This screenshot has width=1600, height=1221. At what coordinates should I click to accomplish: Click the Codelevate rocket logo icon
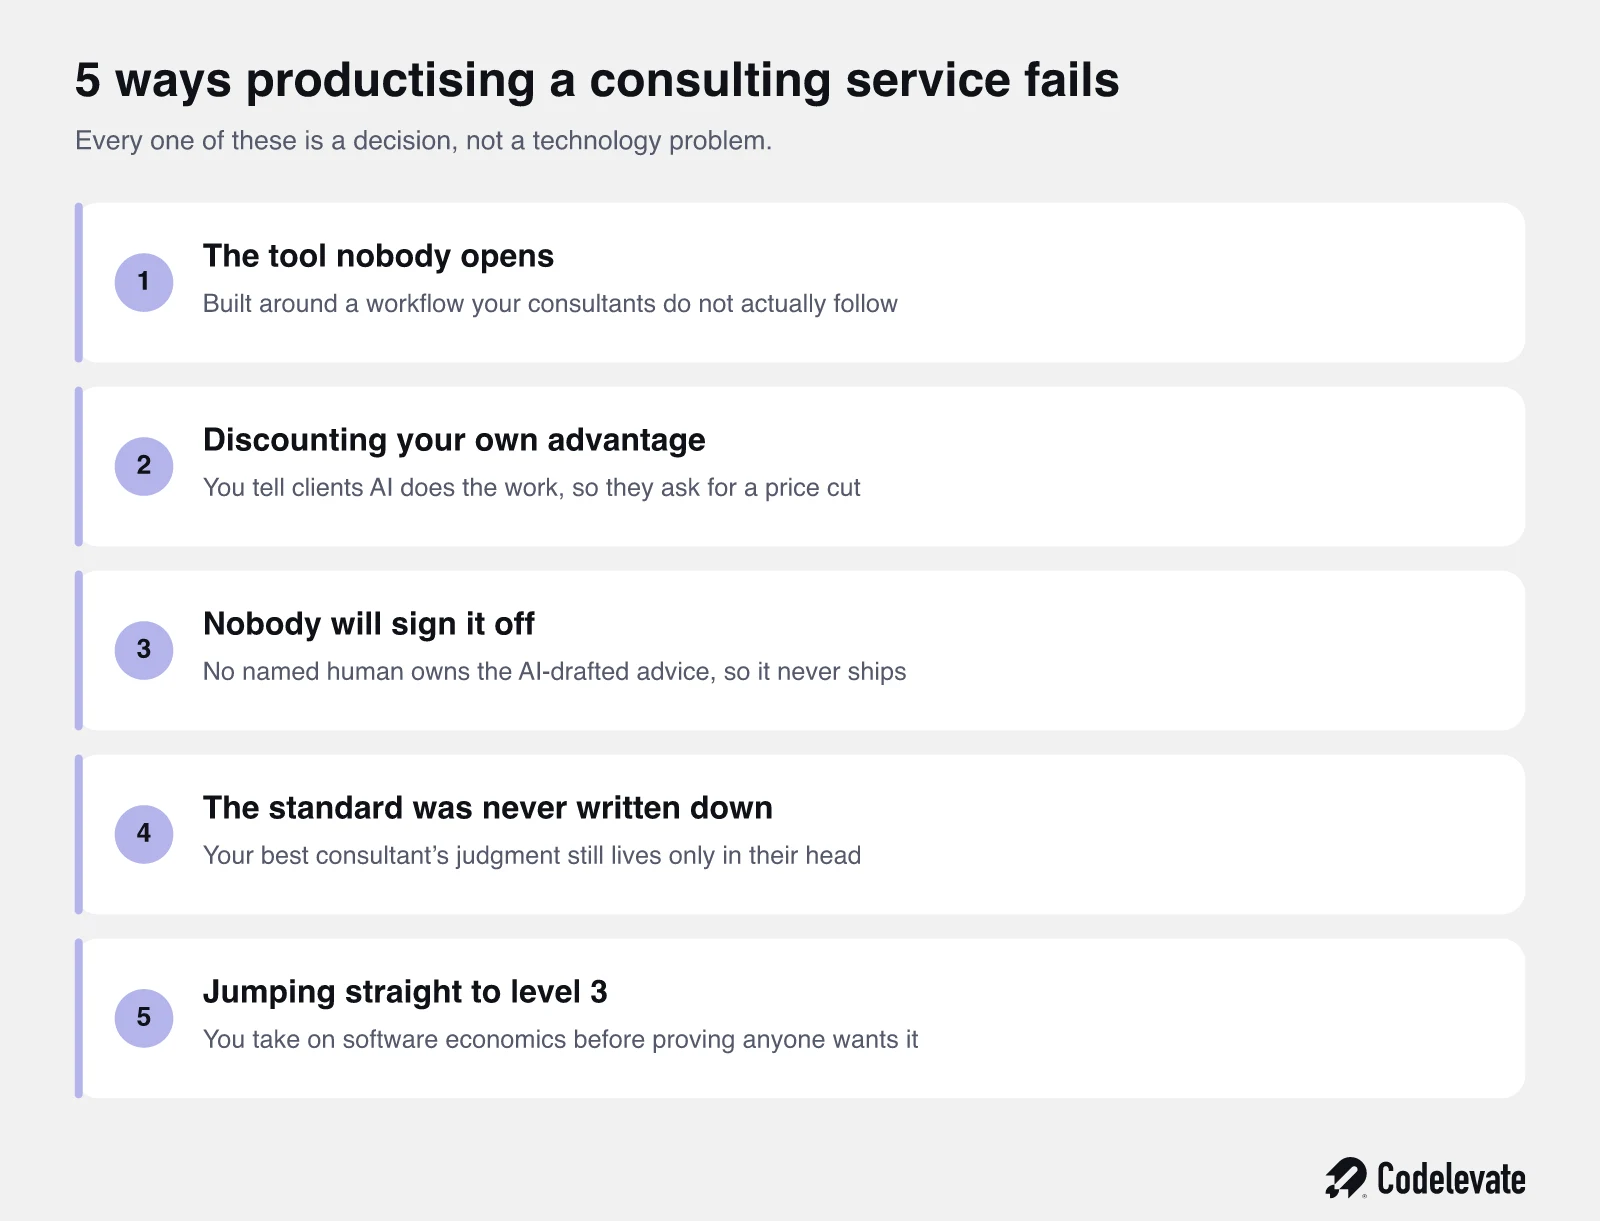point(1346,1178)
